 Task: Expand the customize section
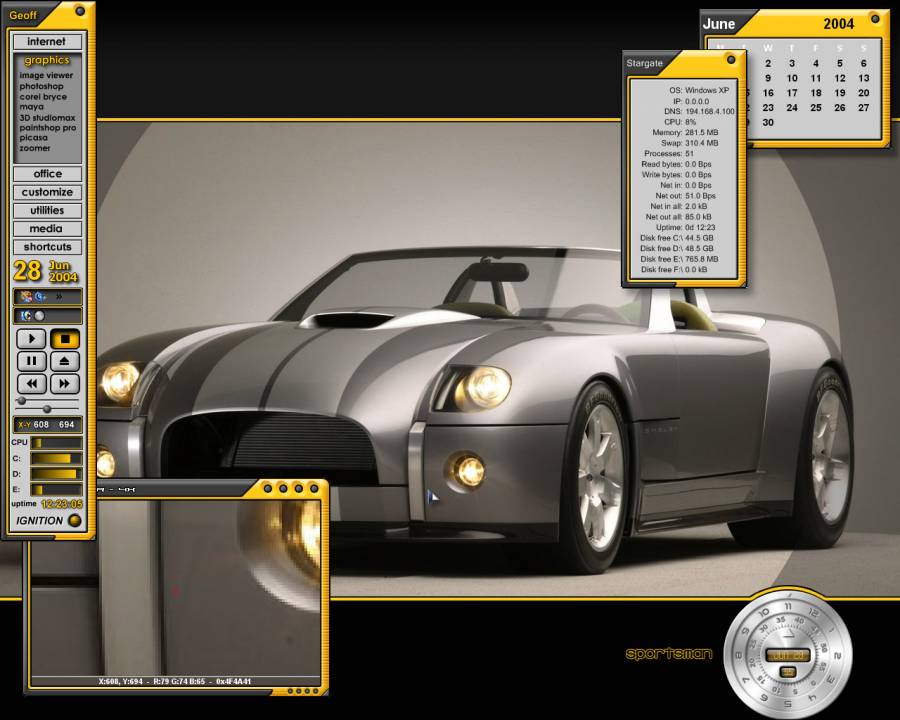(47, 192)
